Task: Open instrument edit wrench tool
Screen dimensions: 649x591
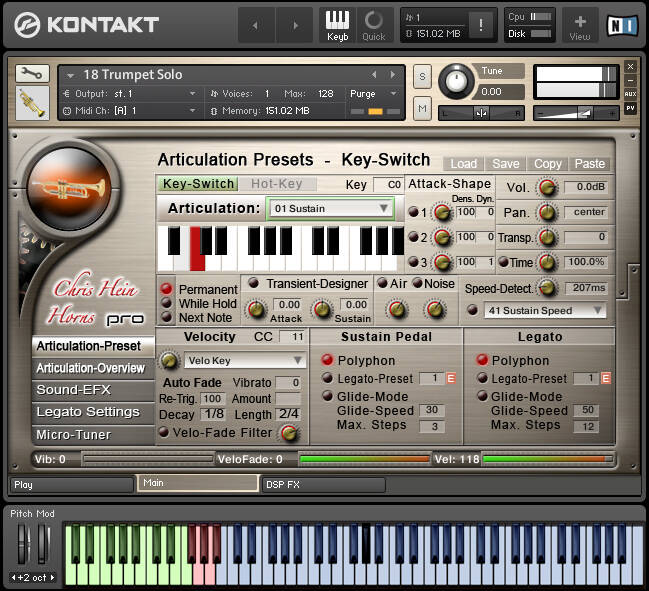Action: tap(32, 73)
